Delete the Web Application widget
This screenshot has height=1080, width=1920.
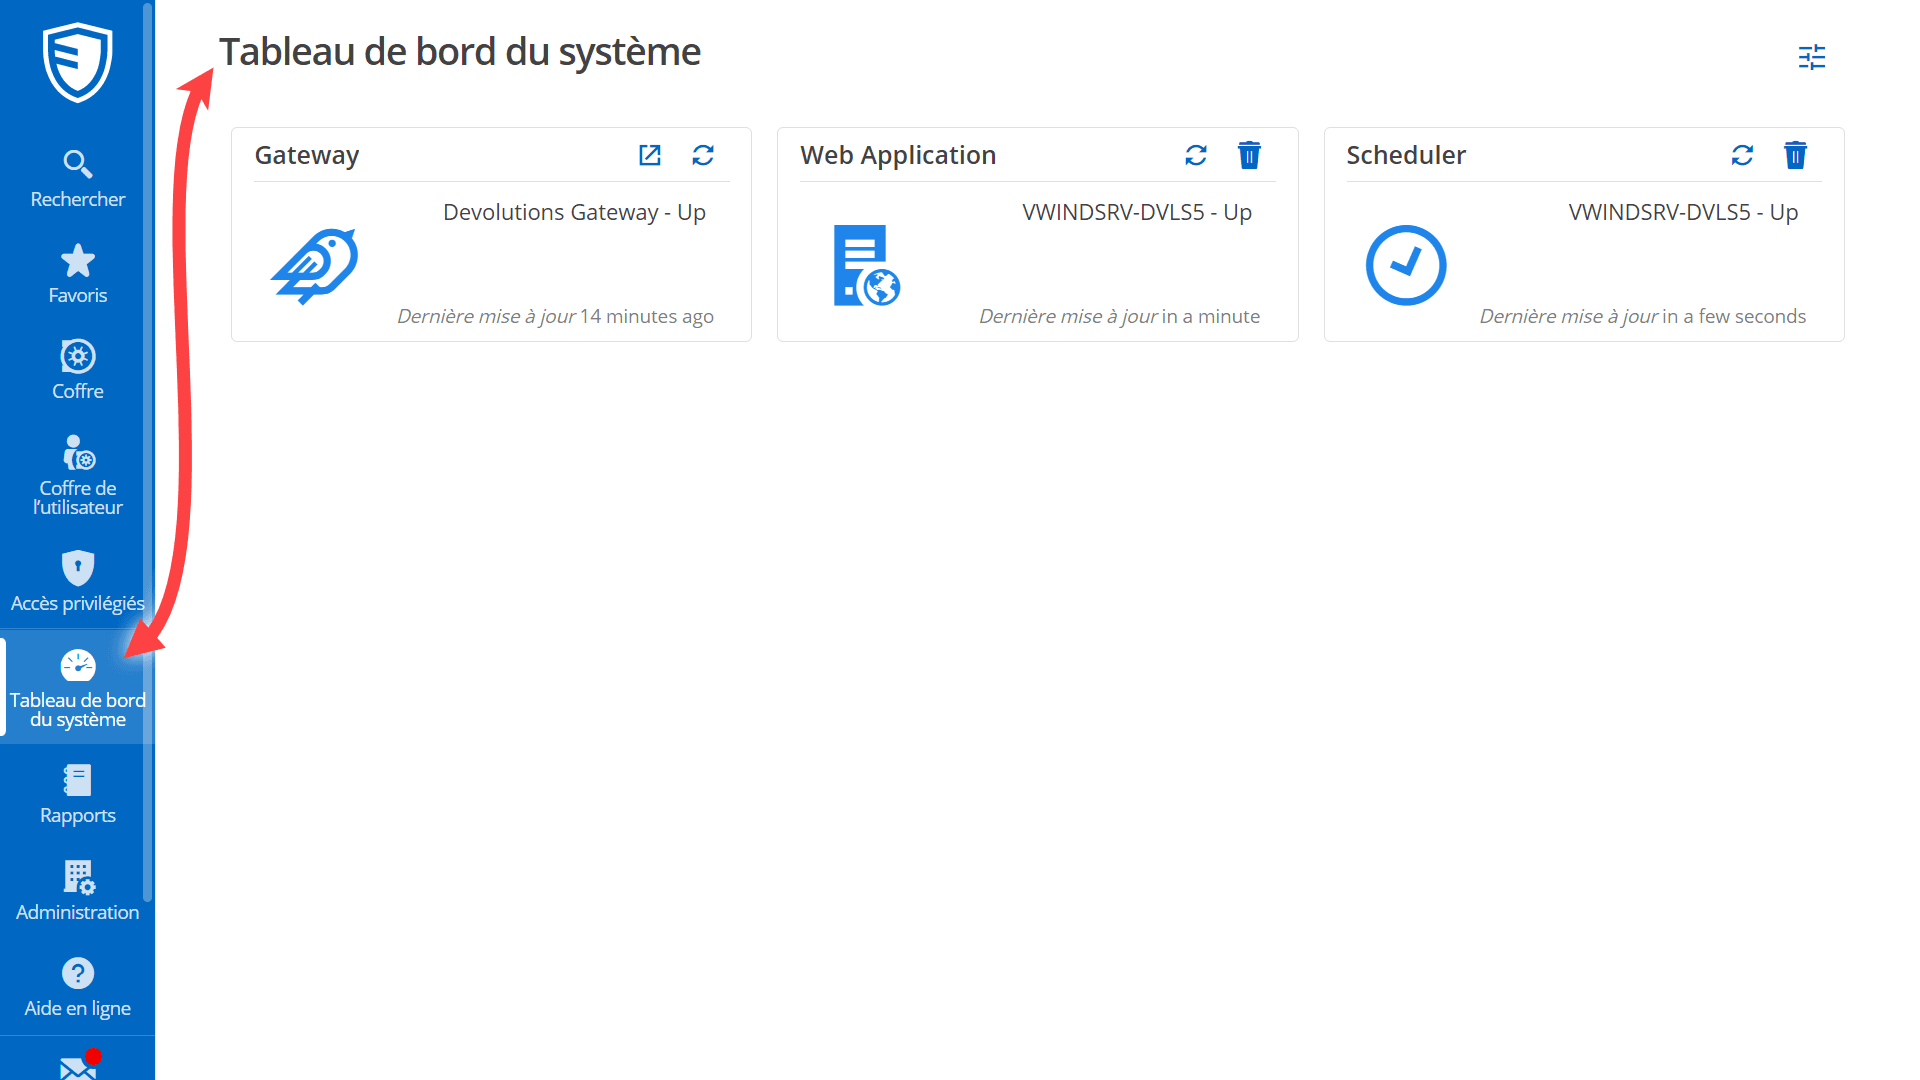(x=1249, y=156)
